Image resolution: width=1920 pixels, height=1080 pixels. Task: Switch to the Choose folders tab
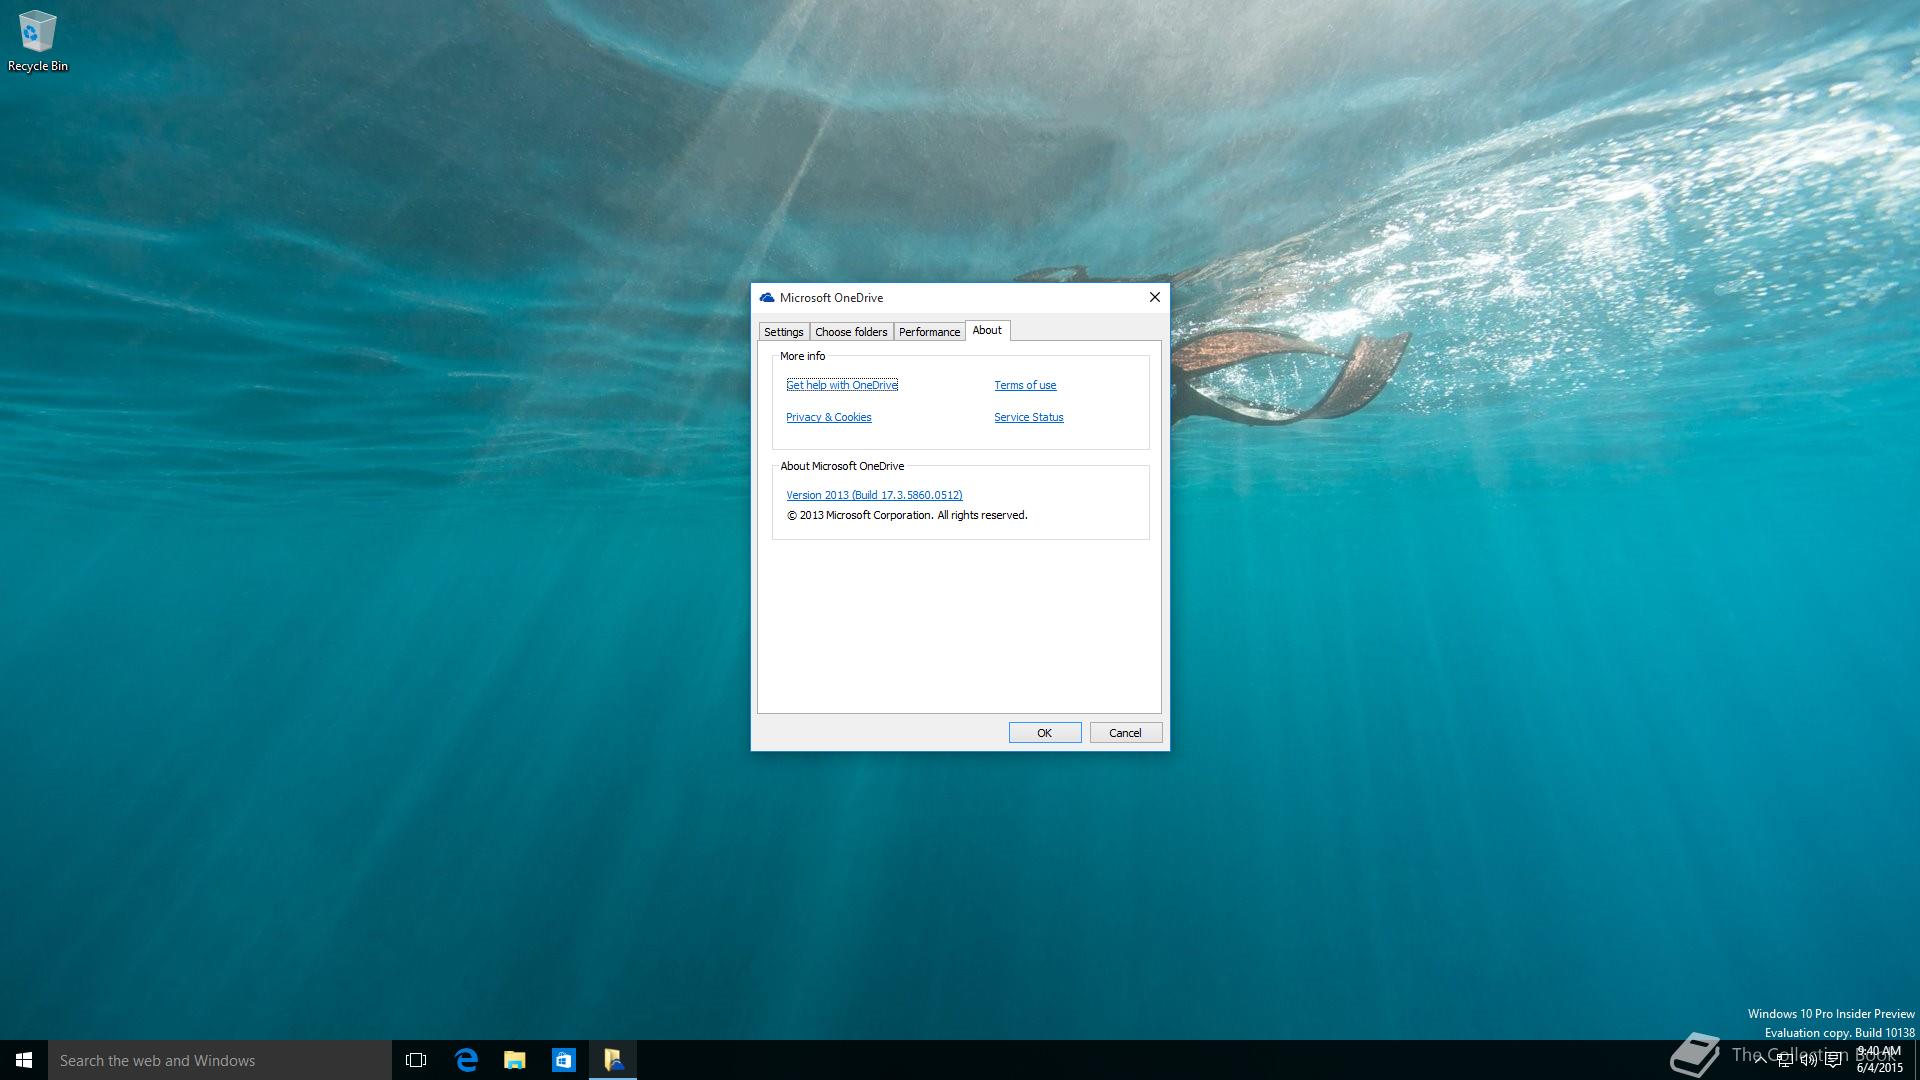pos(851,332)
